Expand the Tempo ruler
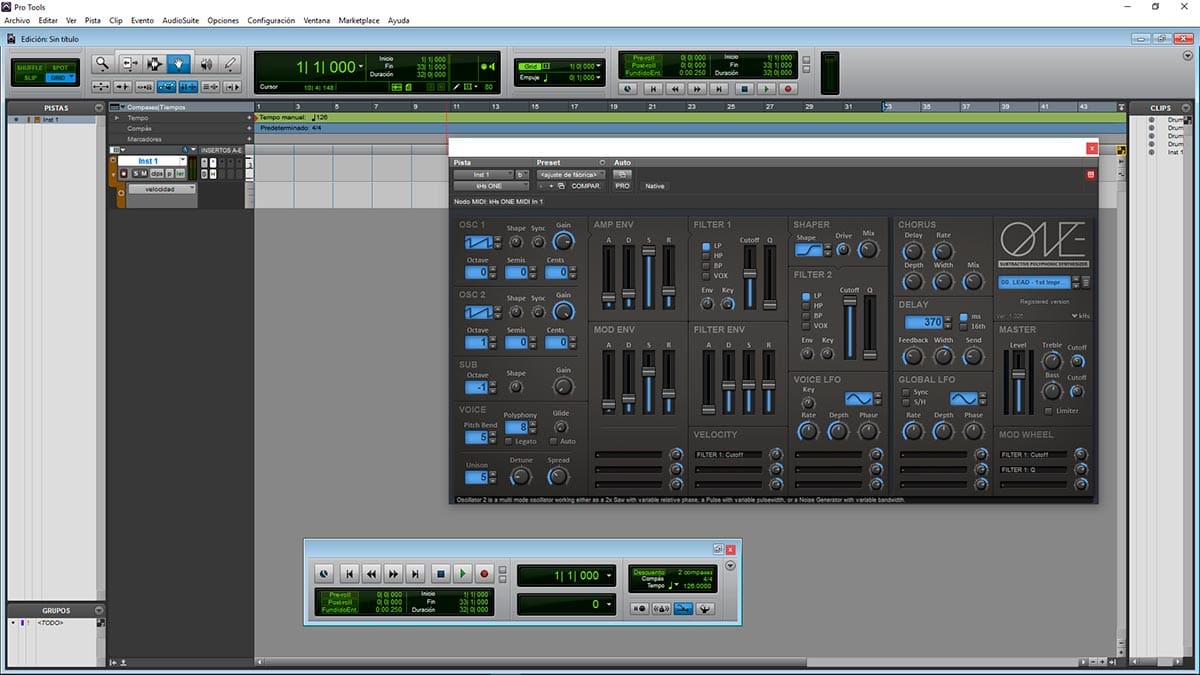1200x675 pixels. point(116,118)
